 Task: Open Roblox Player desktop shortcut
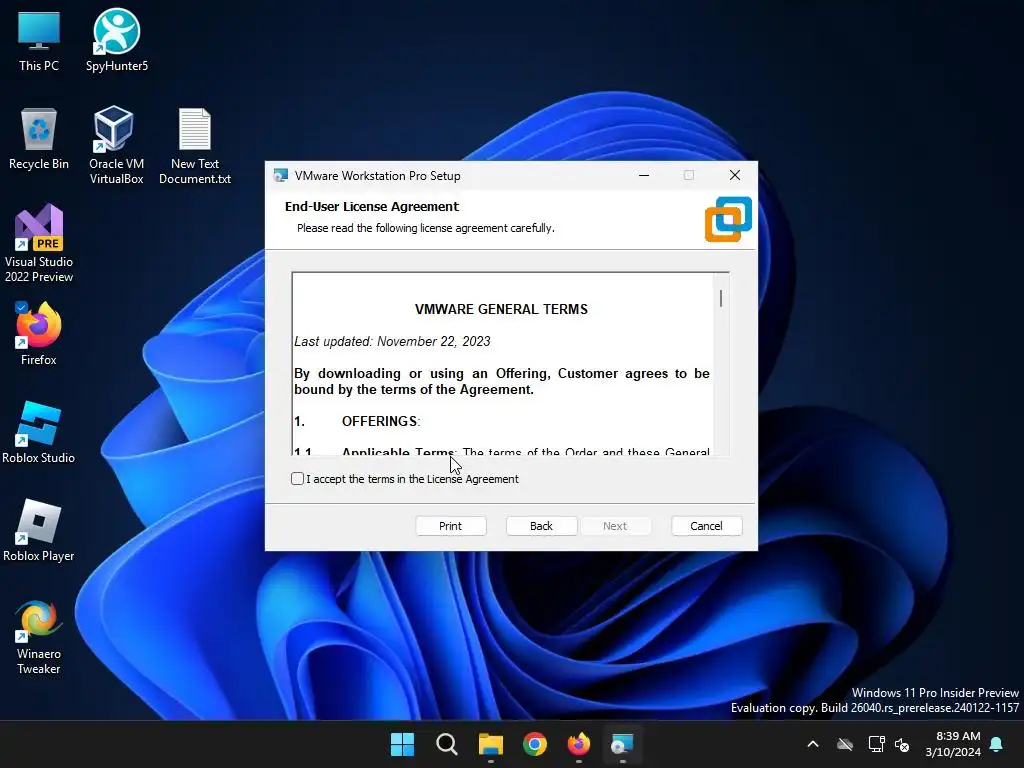click(x=39, y=530)
